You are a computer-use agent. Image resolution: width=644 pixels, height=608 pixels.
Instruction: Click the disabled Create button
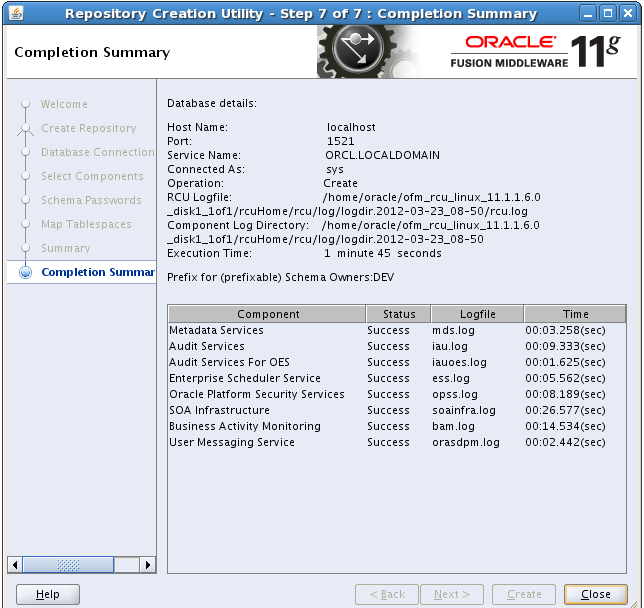click(524, 594)
